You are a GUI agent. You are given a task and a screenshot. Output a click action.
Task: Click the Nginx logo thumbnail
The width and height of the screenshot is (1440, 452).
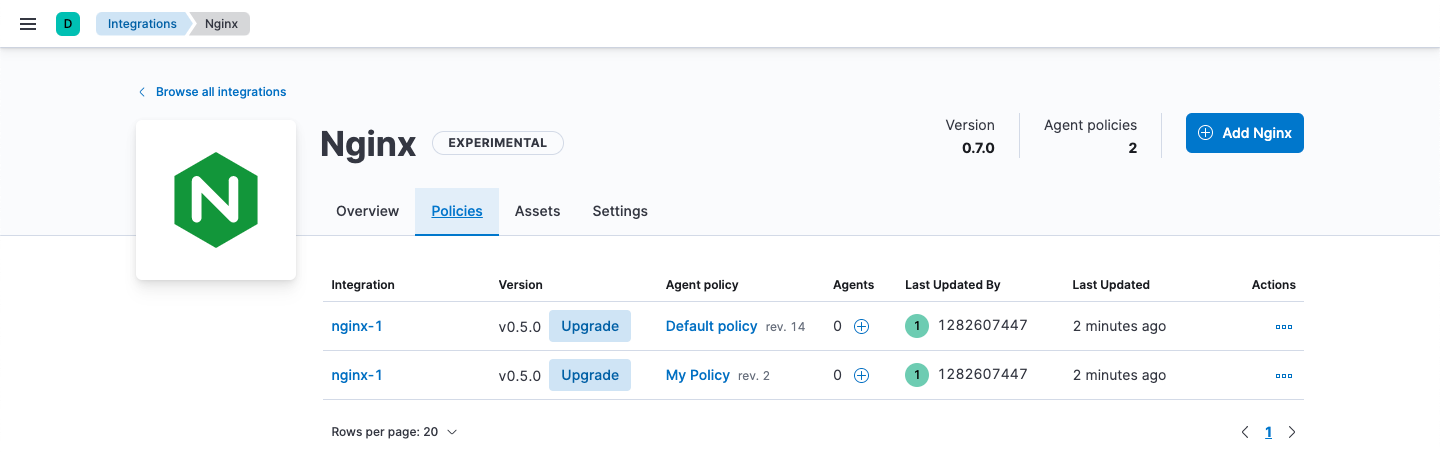coord(216,200)
